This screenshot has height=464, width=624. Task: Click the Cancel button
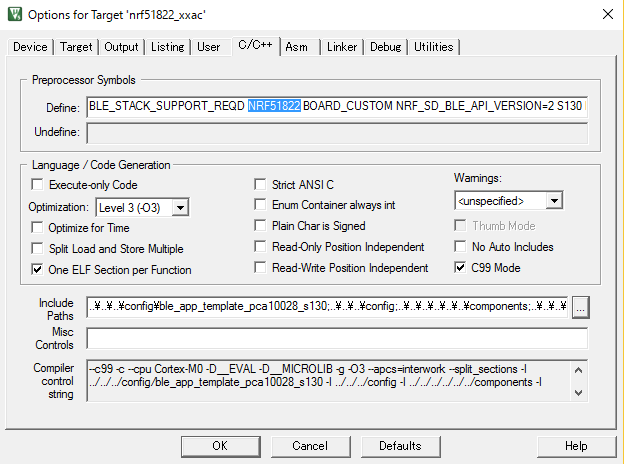coord(310,446)
